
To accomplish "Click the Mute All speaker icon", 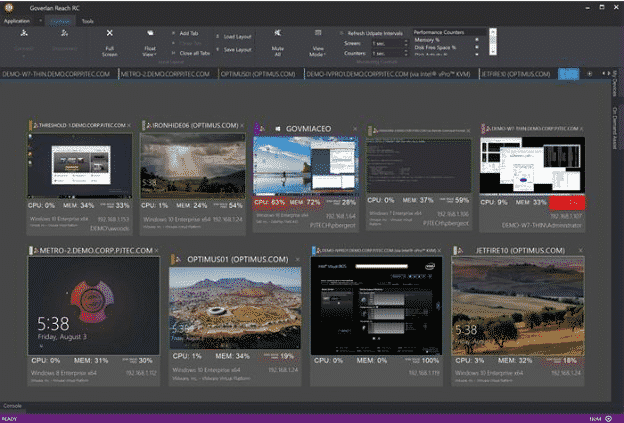I will tap(277, 35).
